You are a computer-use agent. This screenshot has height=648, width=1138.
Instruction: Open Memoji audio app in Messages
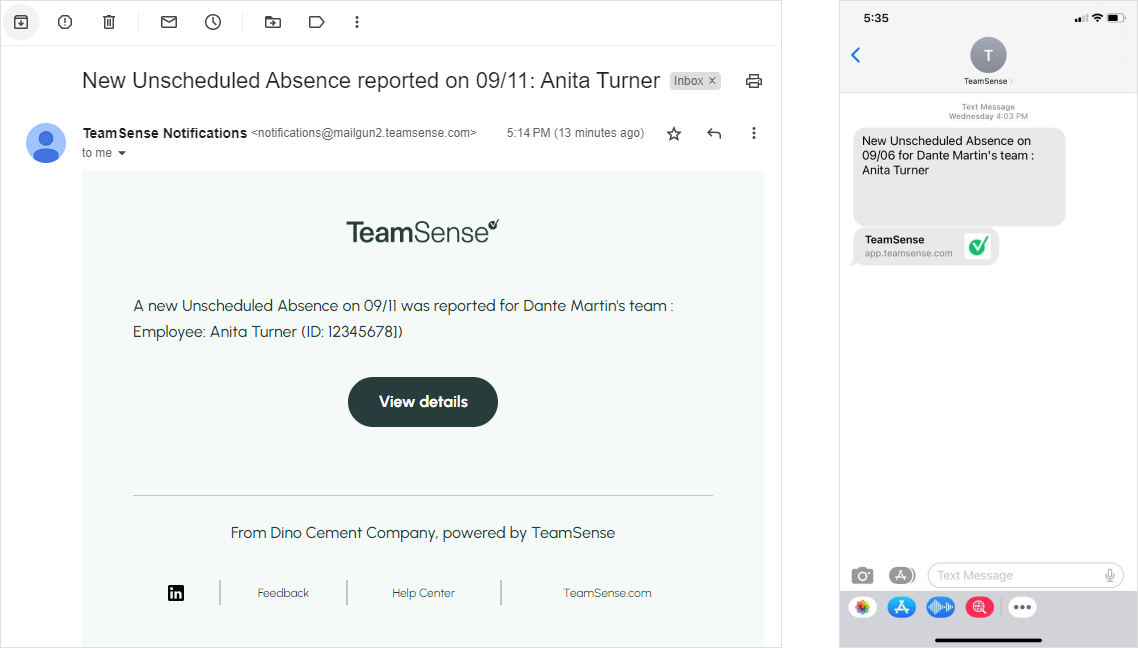click(940, 607)
